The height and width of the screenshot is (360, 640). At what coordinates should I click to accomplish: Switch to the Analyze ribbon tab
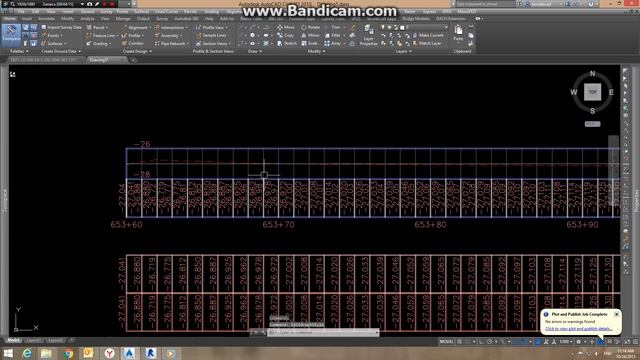tap(87, 19)
